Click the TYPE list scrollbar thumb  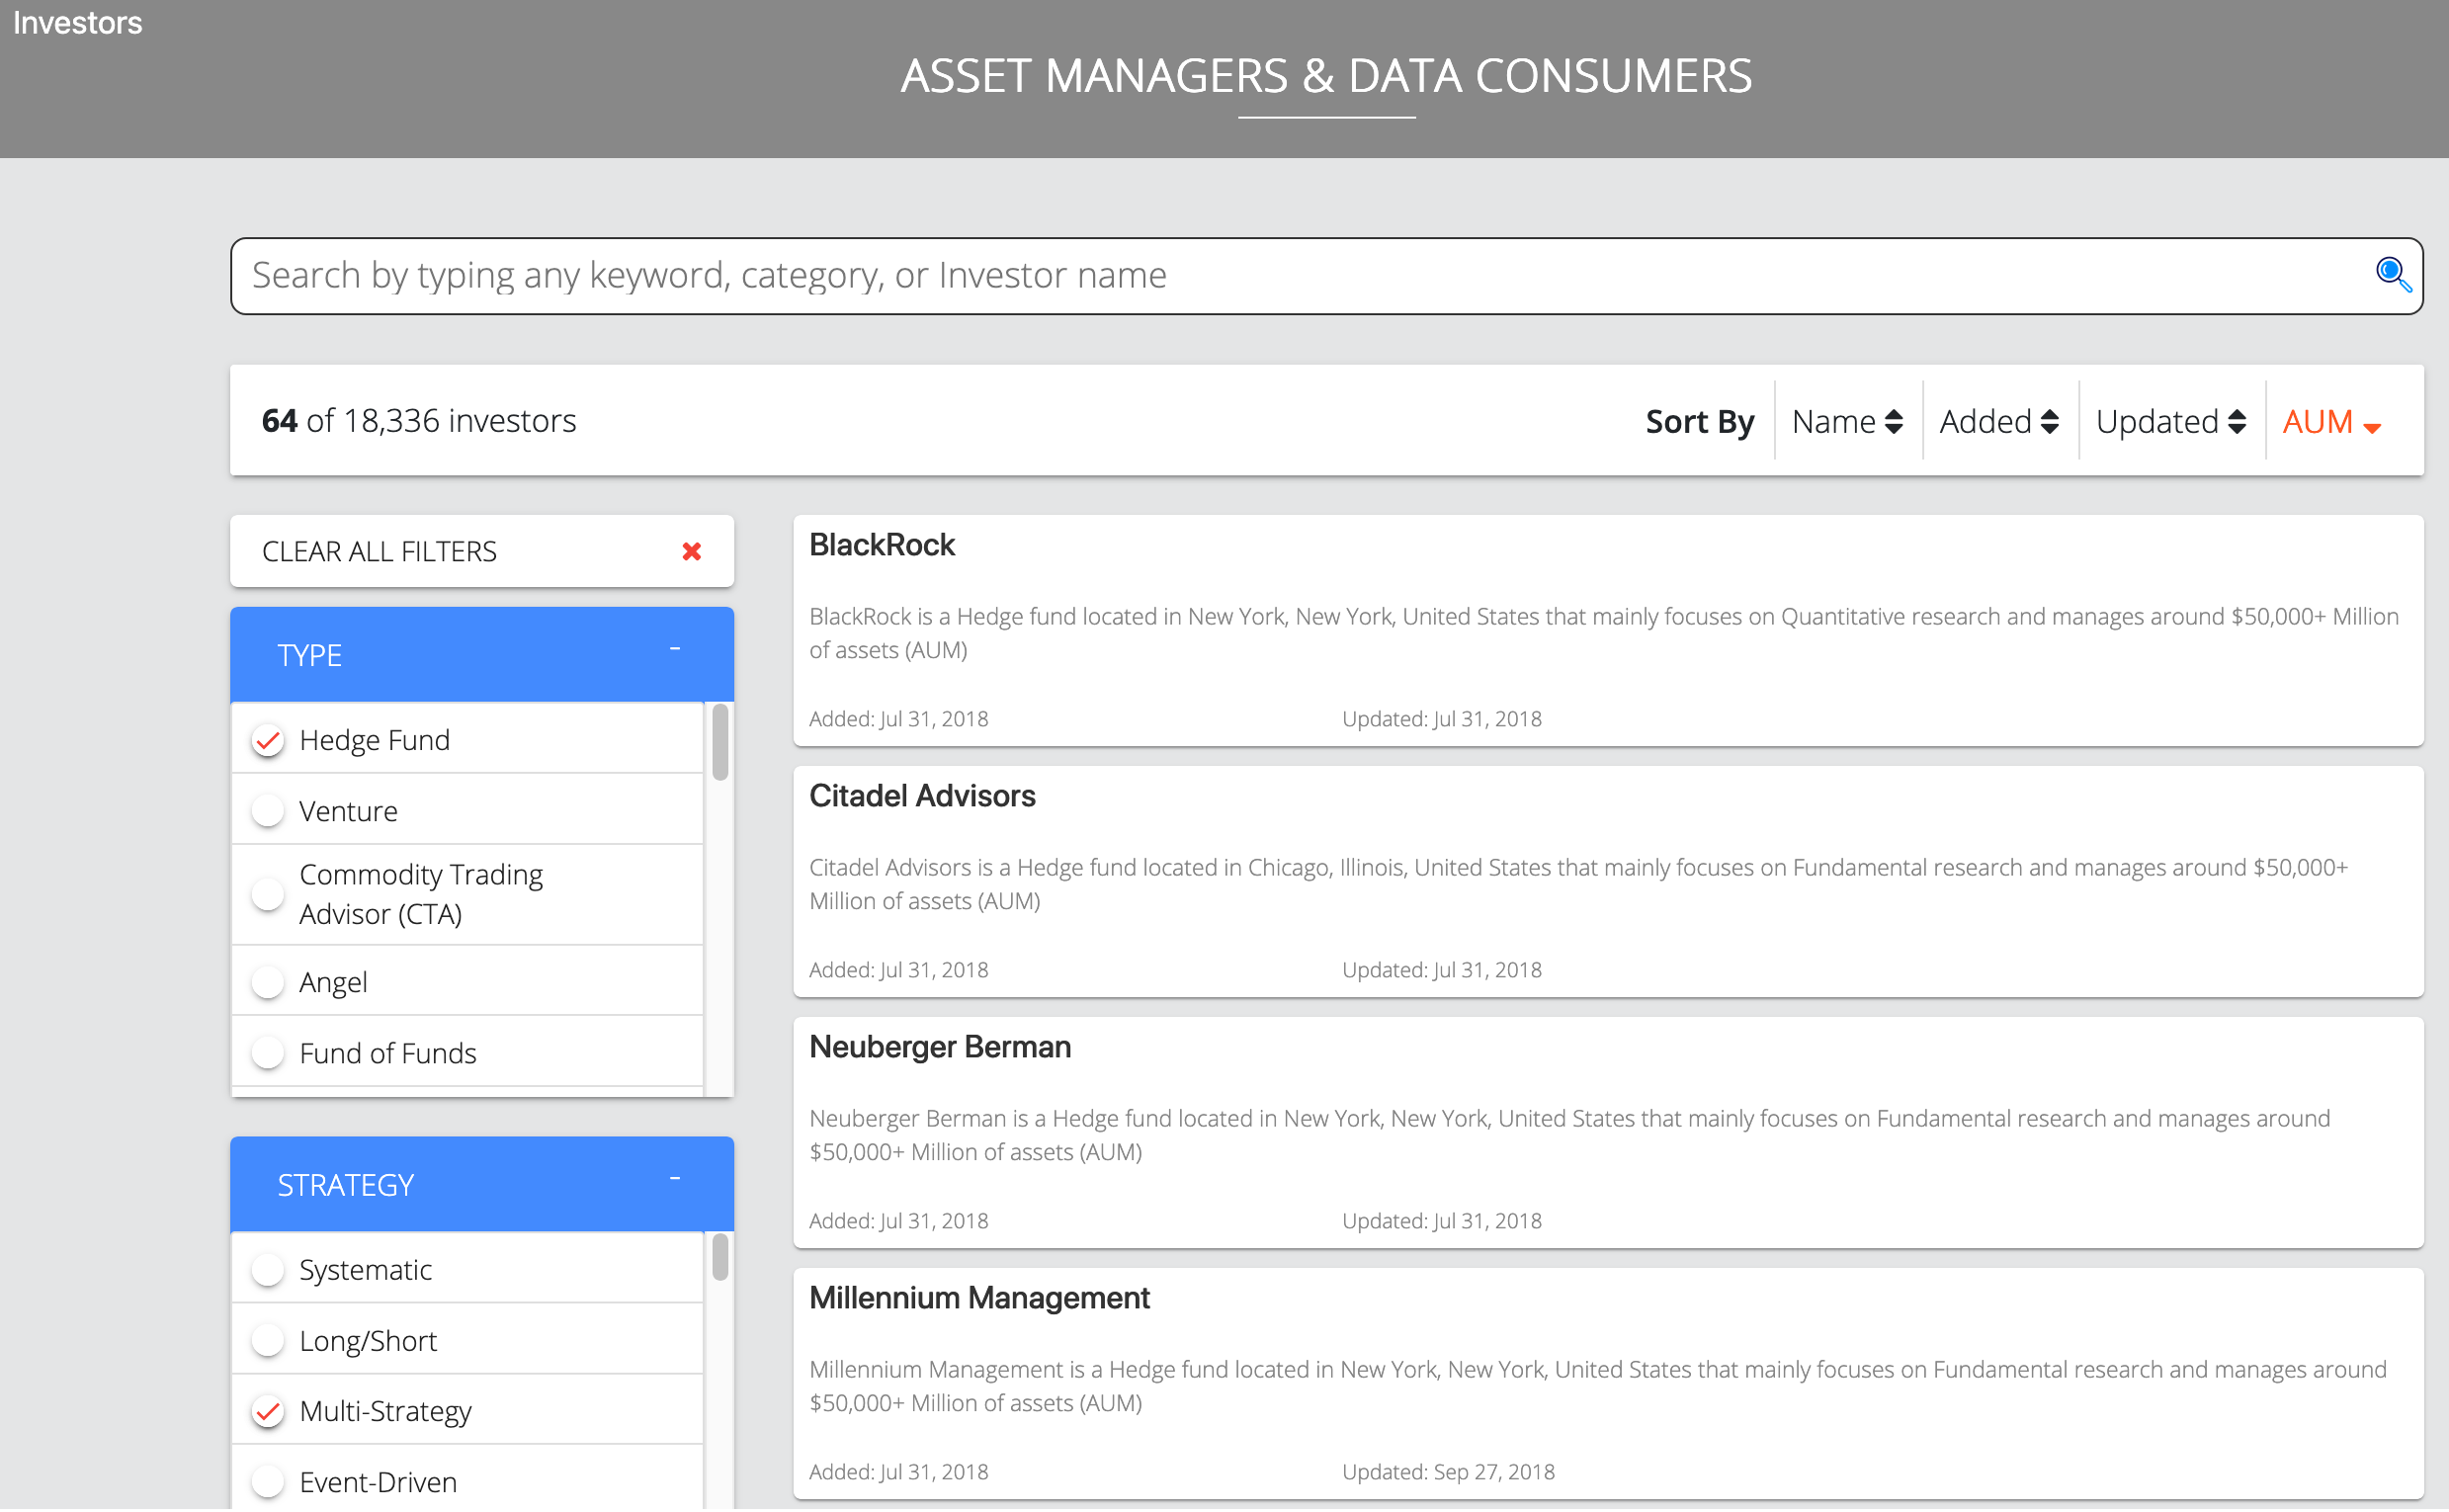[x=720, y=743]
